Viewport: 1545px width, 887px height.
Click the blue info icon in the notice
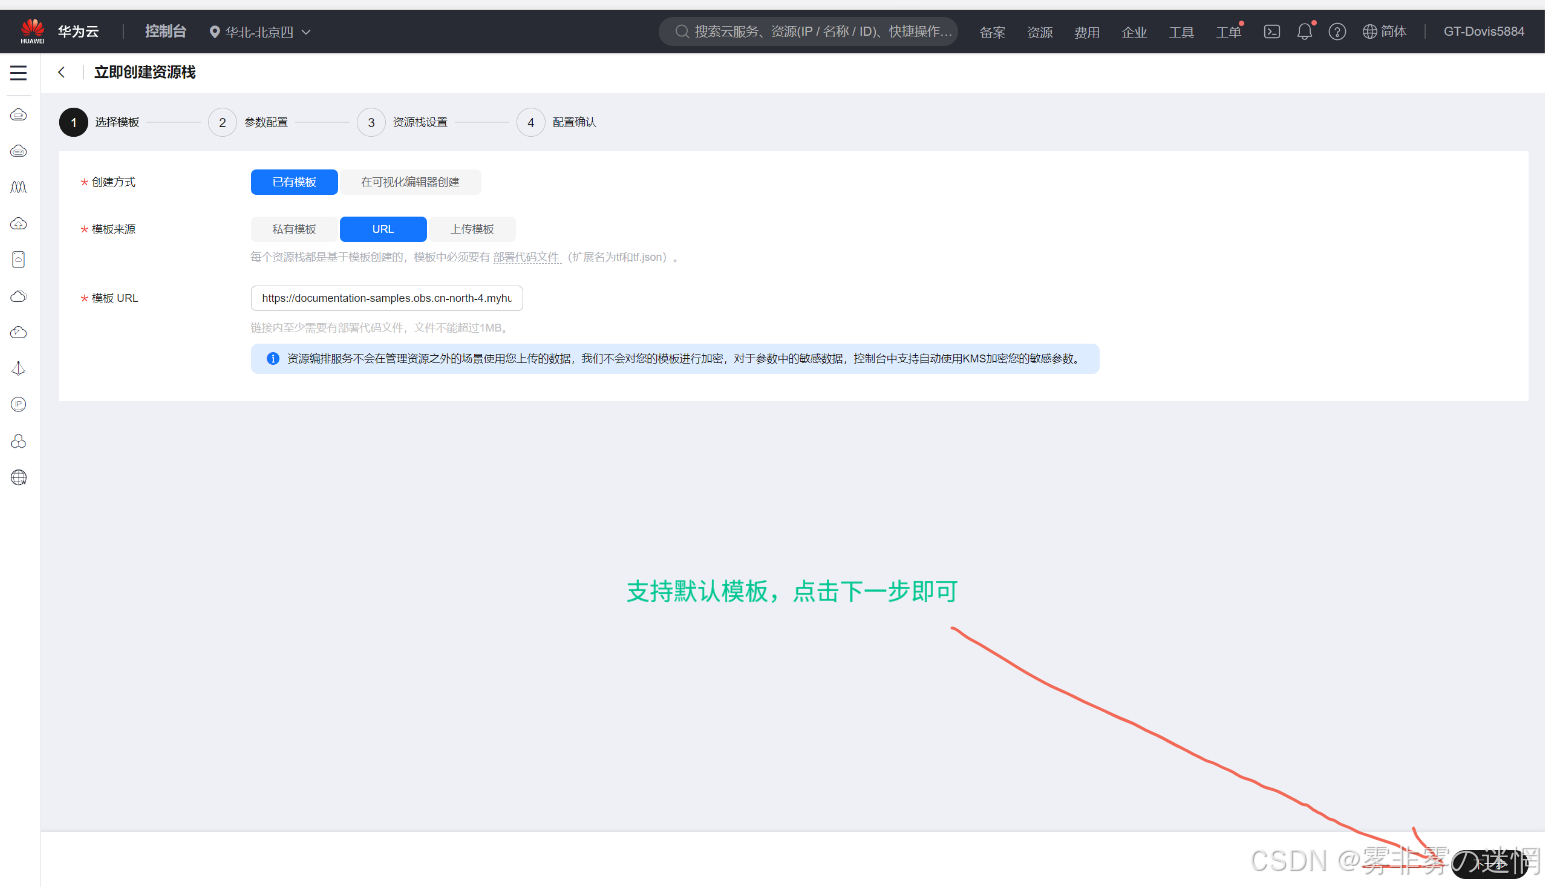coord(273,359)
